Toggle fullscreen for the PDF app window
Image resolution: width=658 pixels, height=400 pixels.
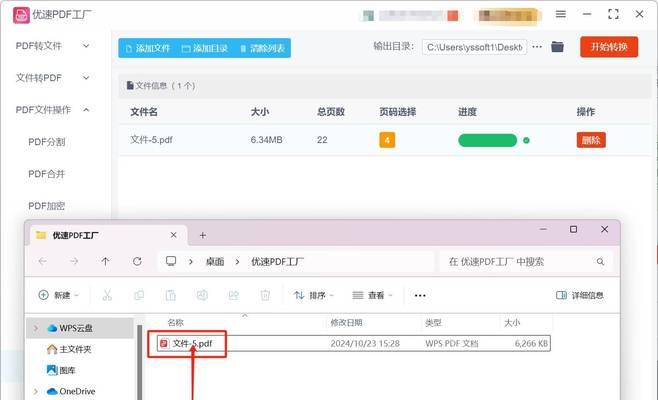(x=613, y=14)
